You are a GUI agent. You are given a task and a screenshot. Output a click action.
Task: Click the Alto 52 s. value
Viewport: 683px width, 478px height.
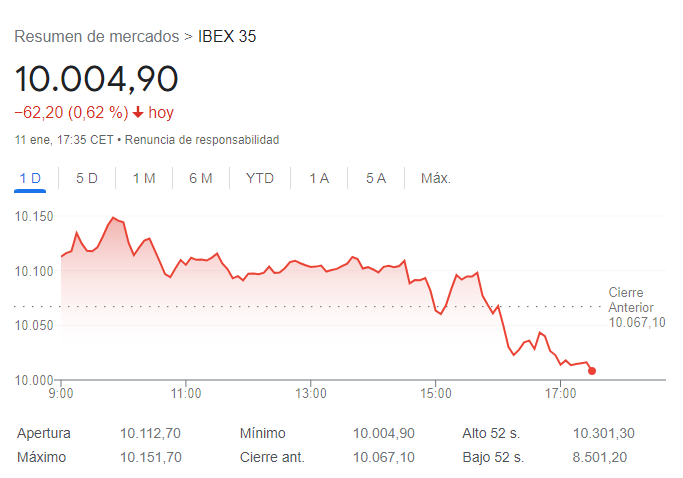point(603,433)
